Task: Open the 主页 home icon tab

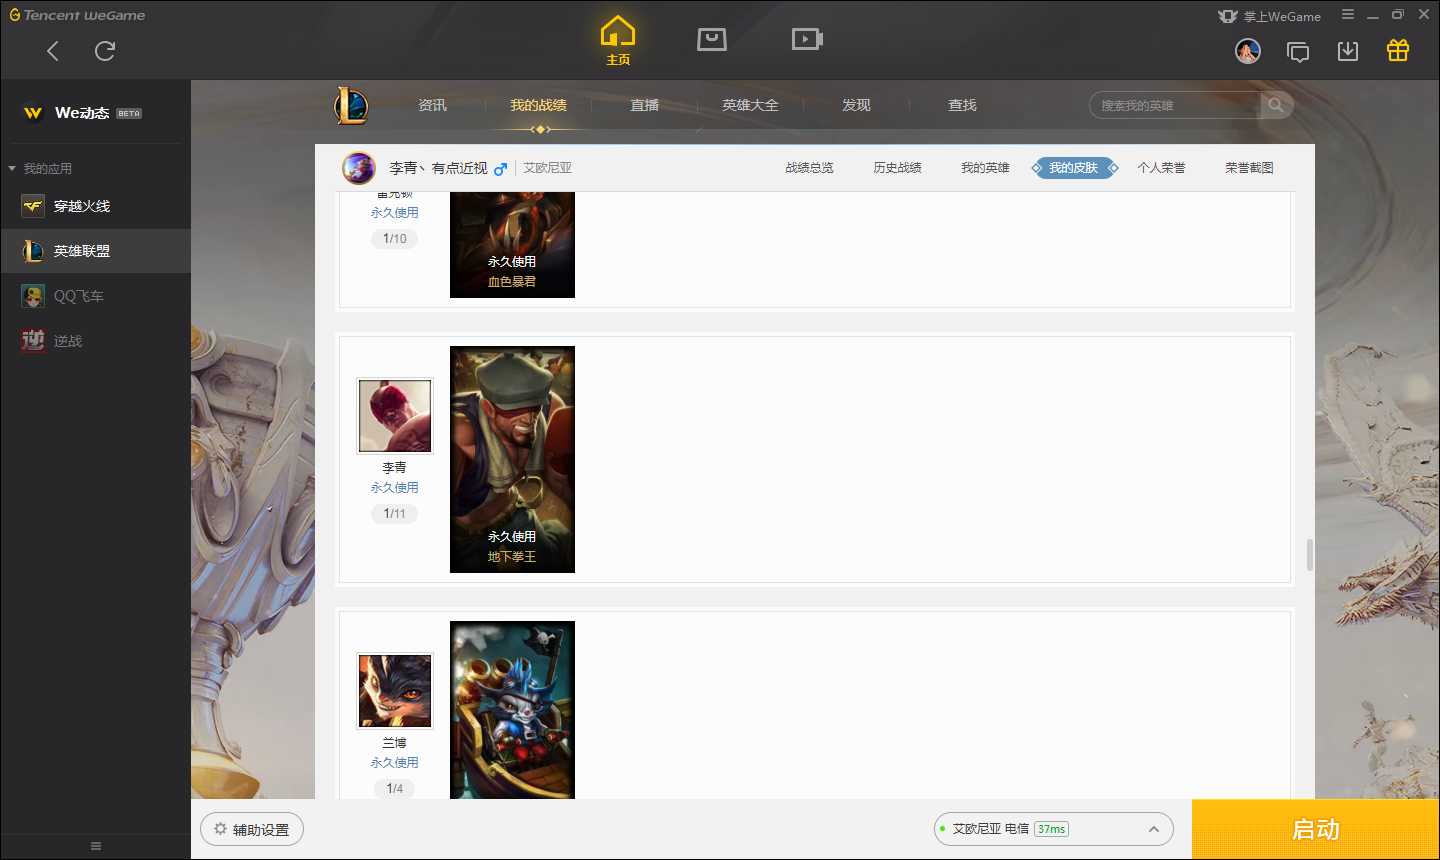Action: click(x=618, y=41)
